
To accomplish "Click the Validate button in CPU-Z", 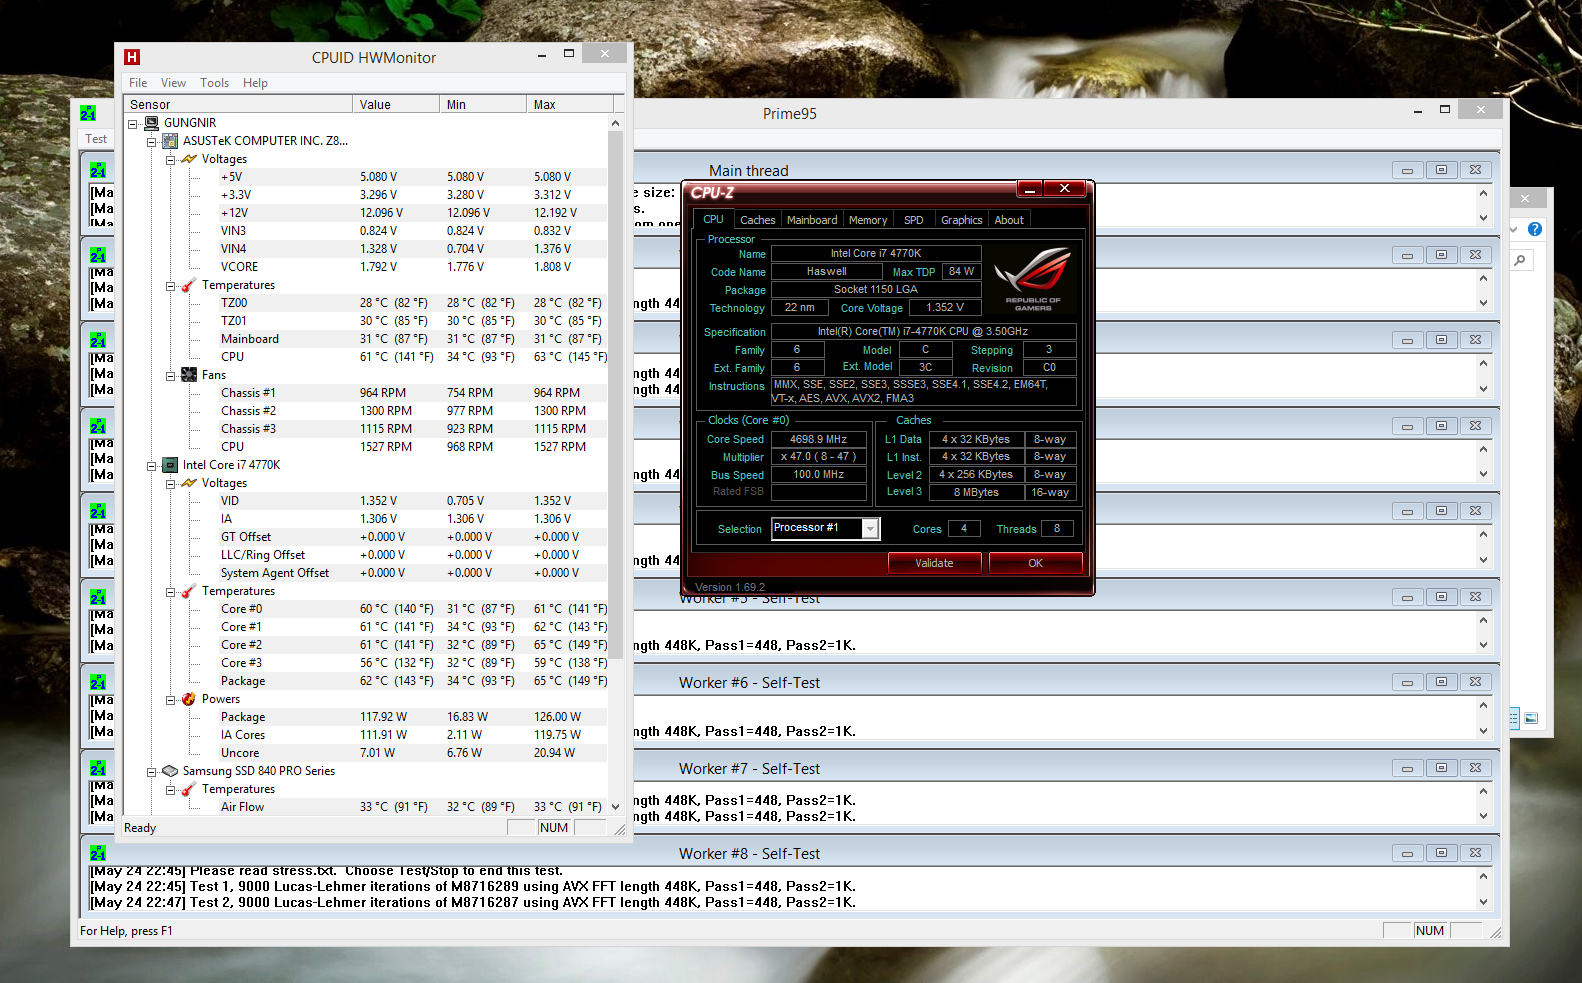I will [934, 563].
